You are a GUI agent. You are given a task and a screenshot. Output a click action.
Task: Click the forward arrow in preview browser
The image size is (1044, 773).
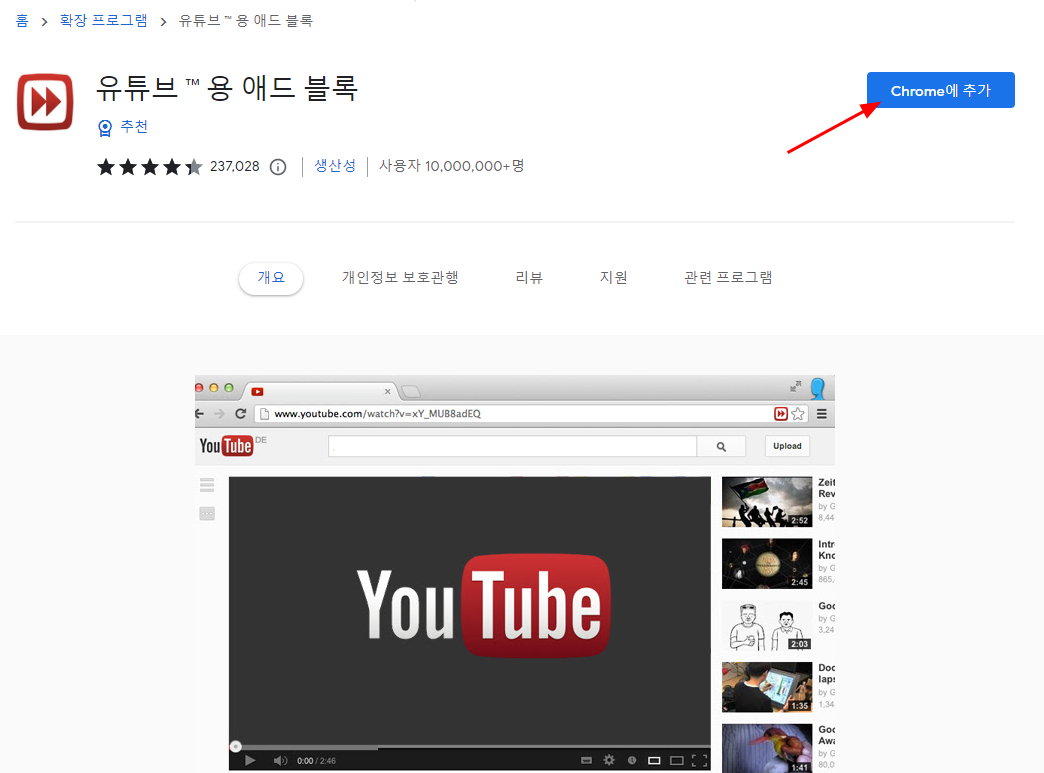point(220,413)
